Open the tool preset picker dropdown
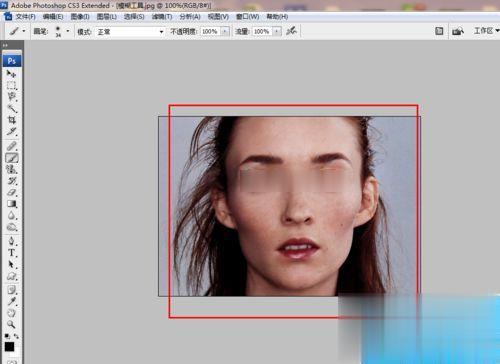 (24, 31)
